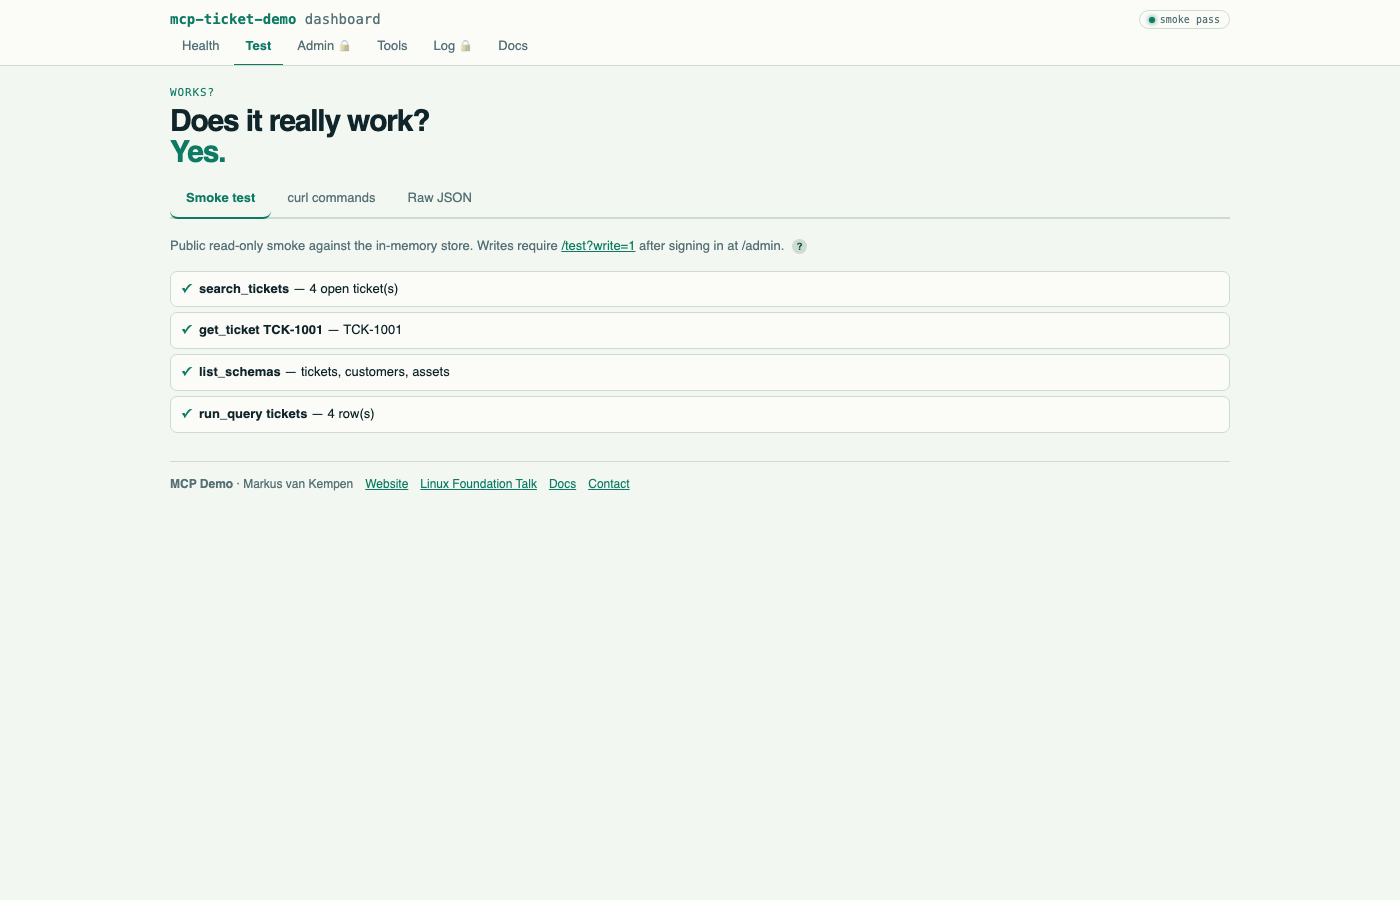Screen dimensions: 1400x900
Task: Go to the Tools nav tab
Action: click(392, 46)
